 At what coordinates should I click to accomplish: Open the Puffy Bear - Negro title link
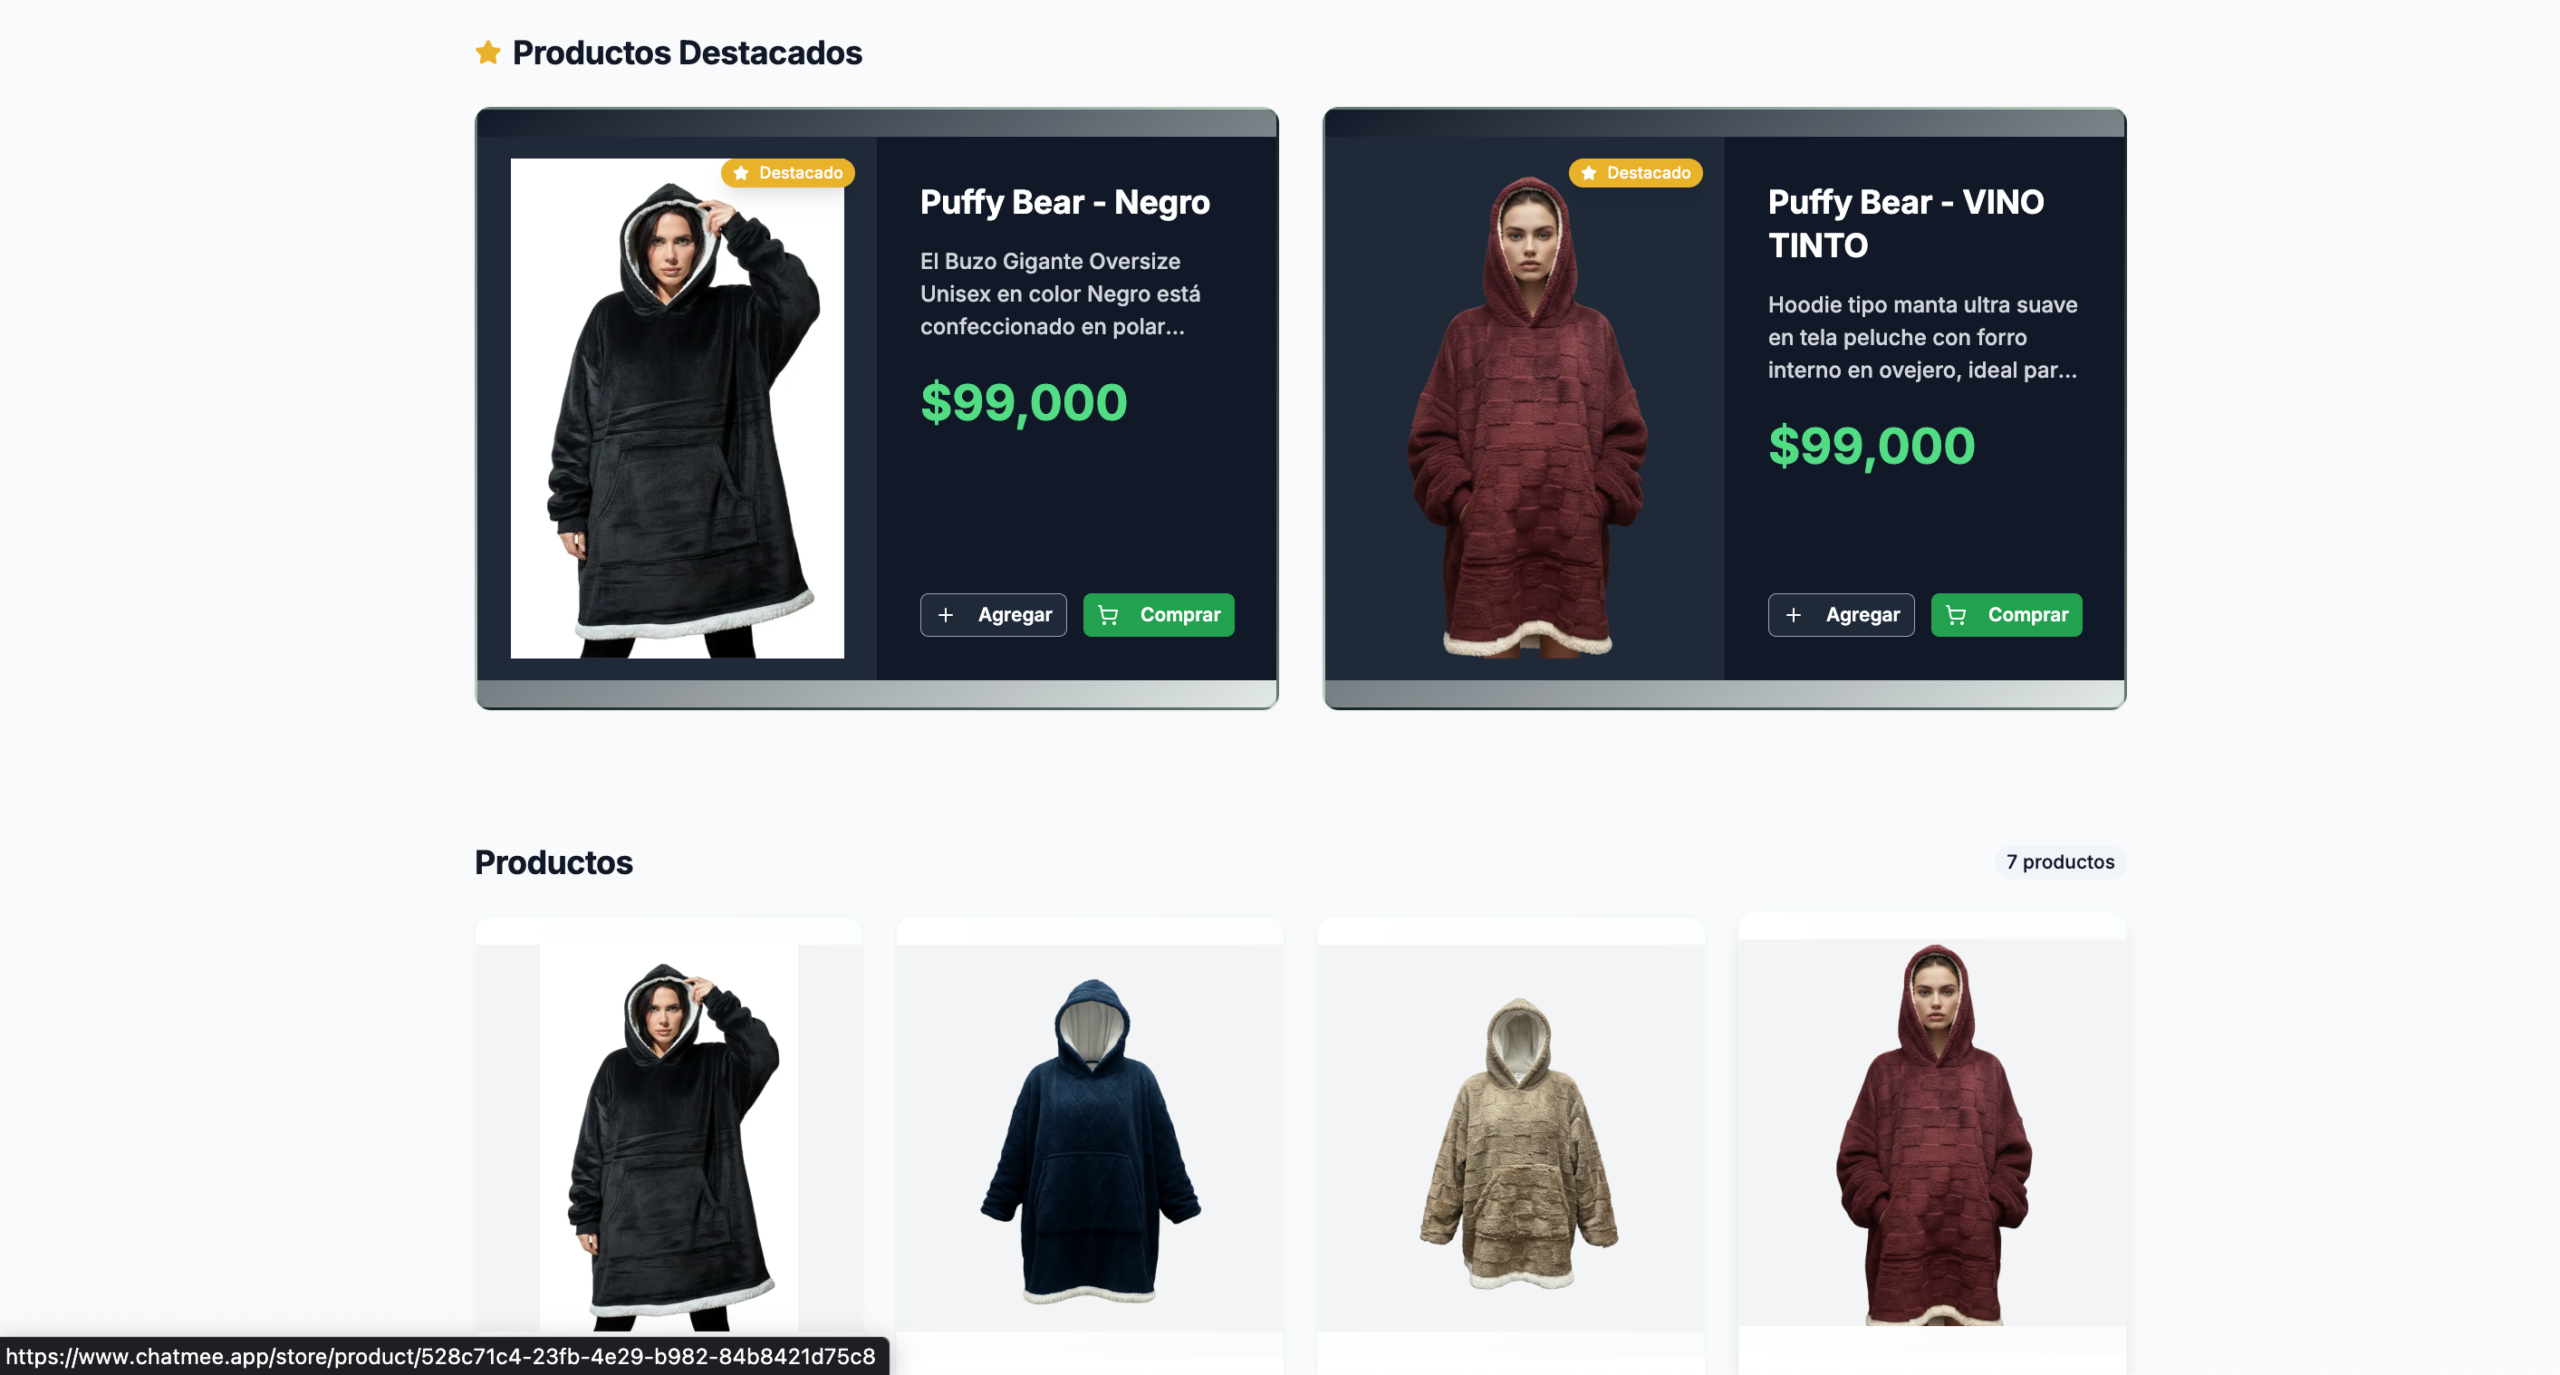coord(1065,202)
